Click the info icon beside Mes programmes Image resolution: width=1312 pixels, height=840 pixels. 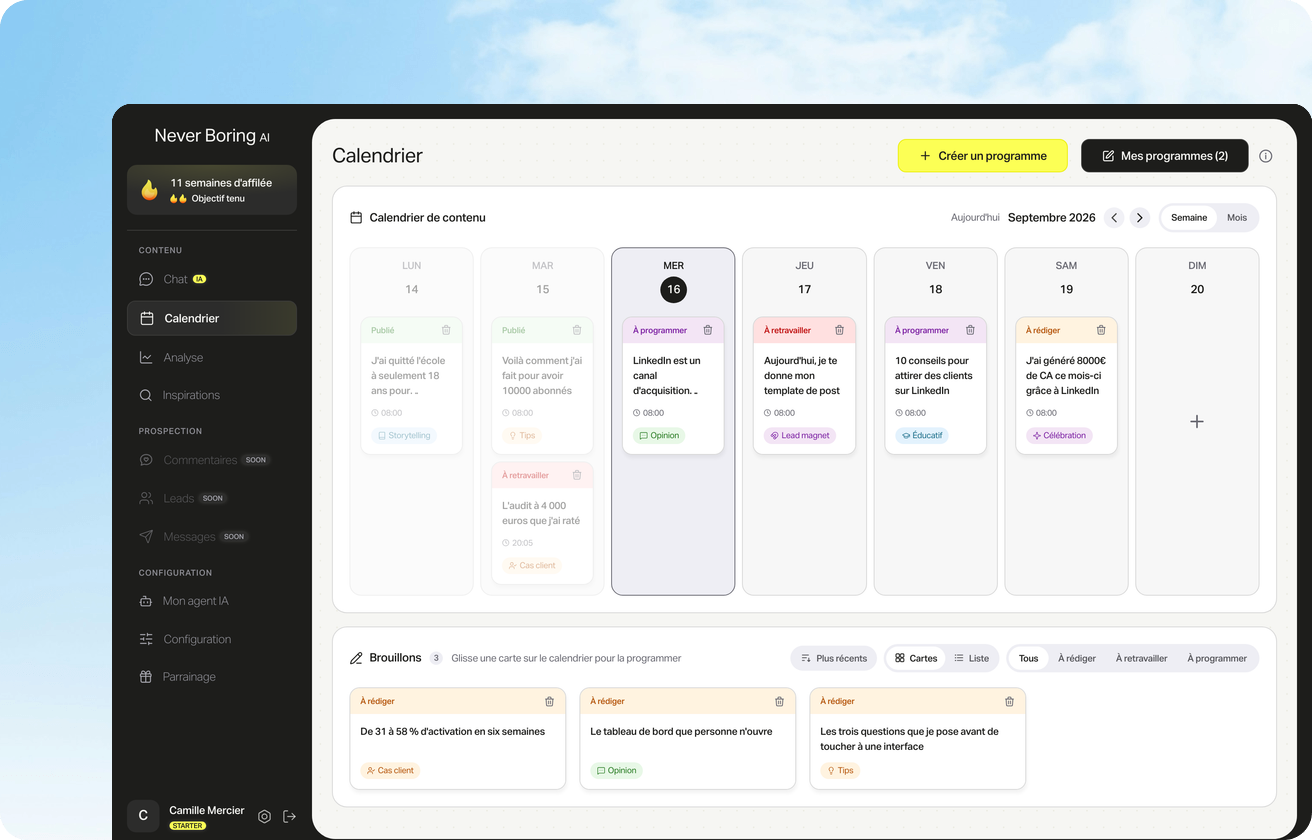tap(1265, 156)
